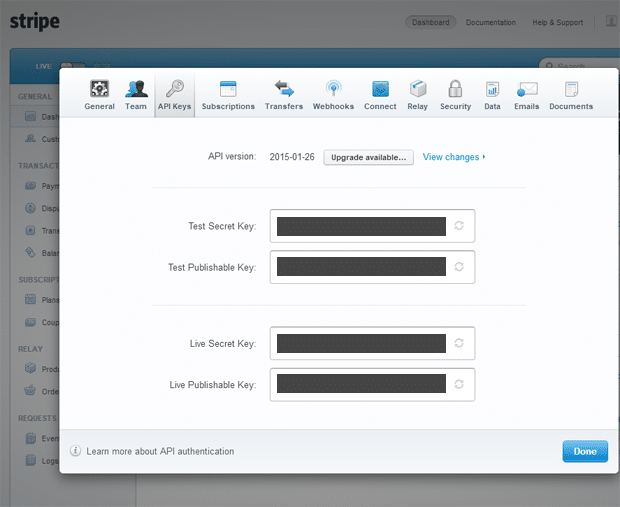Click the Payments sidebar icon
This screenshot has width=620, height=507.
click(x=30, y=186)
